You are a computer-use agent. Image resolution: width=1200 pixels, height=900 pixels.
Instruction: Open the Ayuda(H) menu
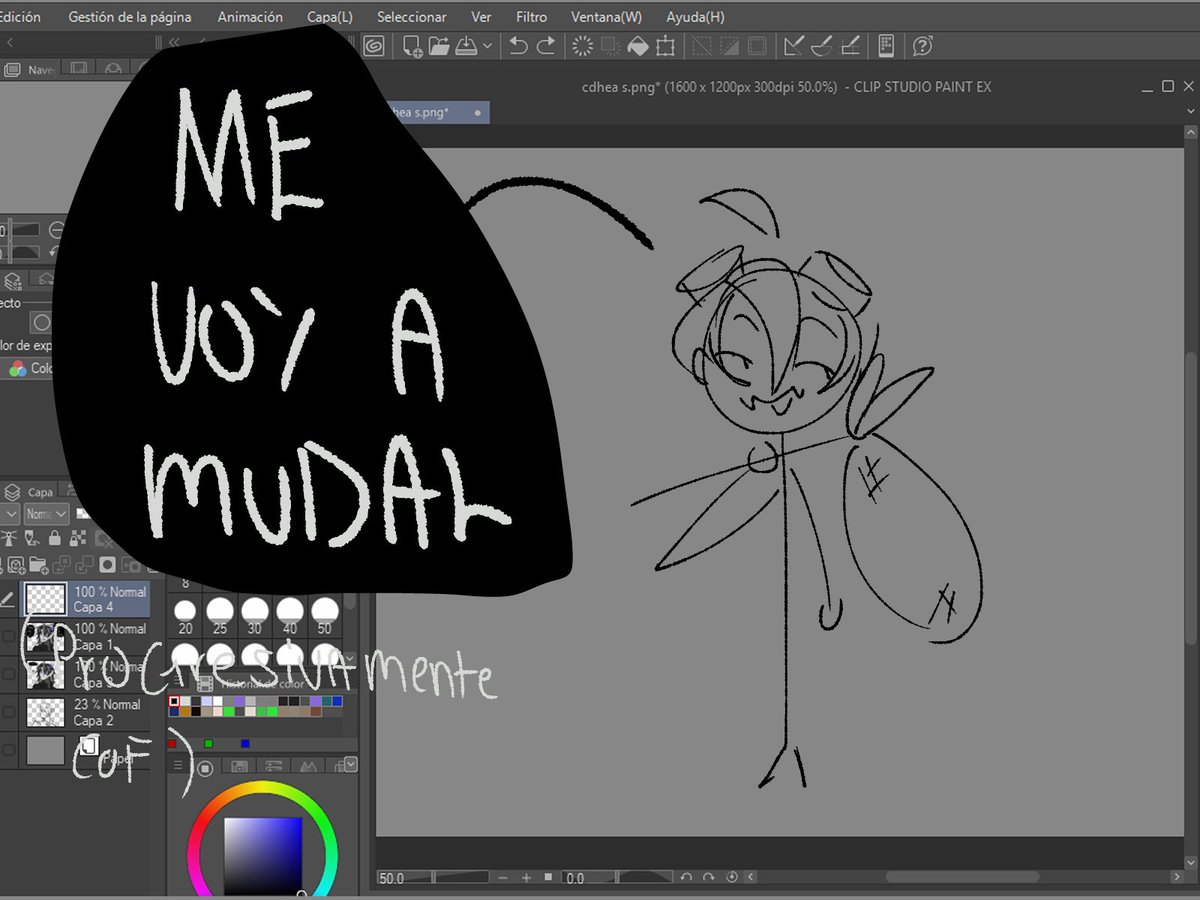point(696,17)
